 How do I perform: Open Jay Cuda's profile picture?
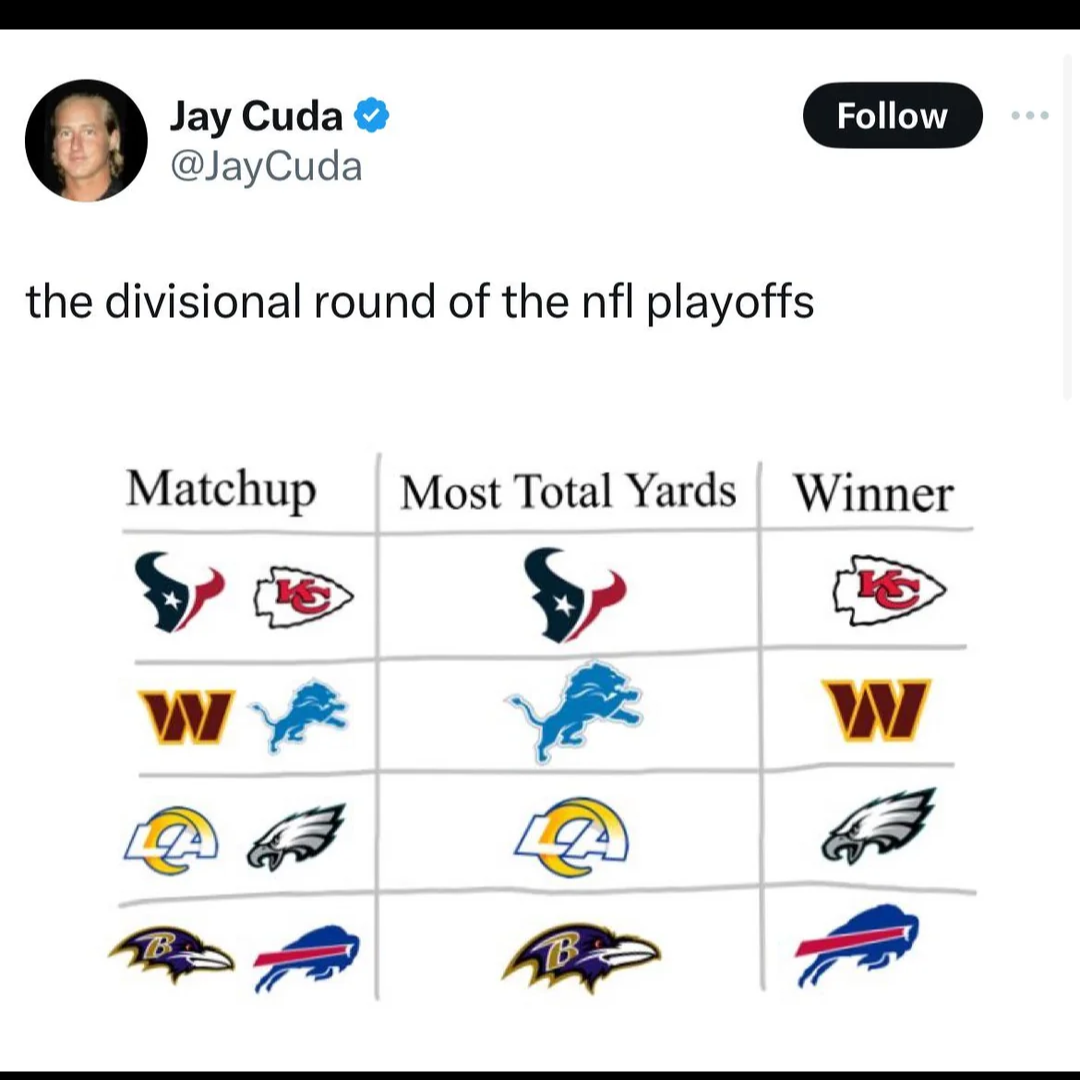[x=86, y=140]
